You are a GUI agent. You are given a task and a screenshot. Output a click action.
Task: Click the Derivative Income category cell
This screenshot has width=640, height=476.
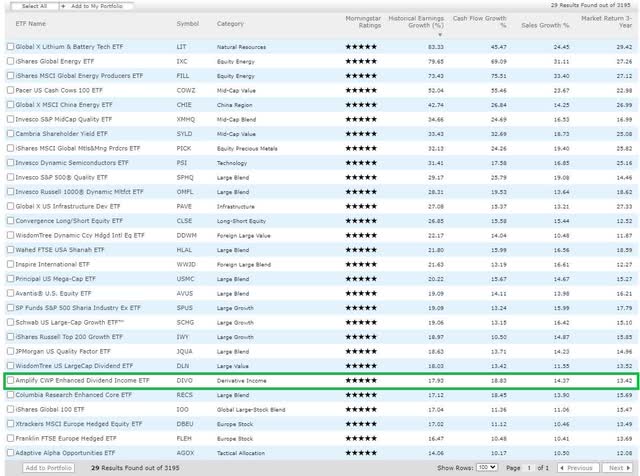click(242, 380)
